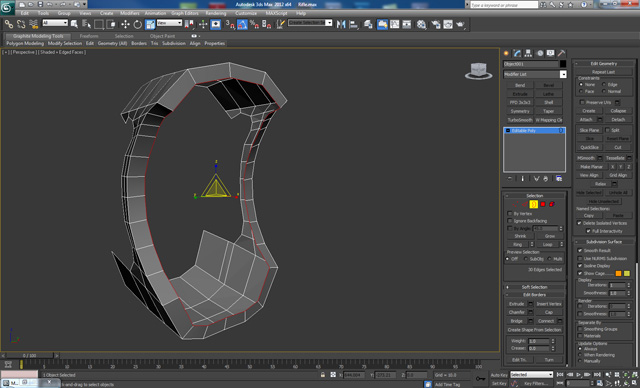The width and height of the screenshot is (640, 388).
Task: Click the Align tool icon
Action: tap(353, 24)
